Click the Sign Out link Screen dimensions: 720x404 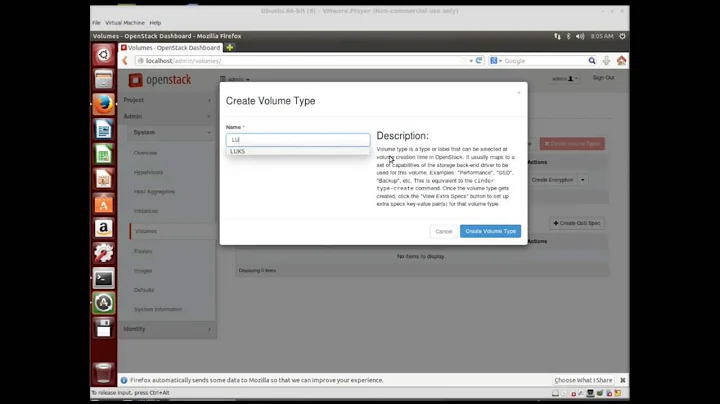tap(603, 78)
